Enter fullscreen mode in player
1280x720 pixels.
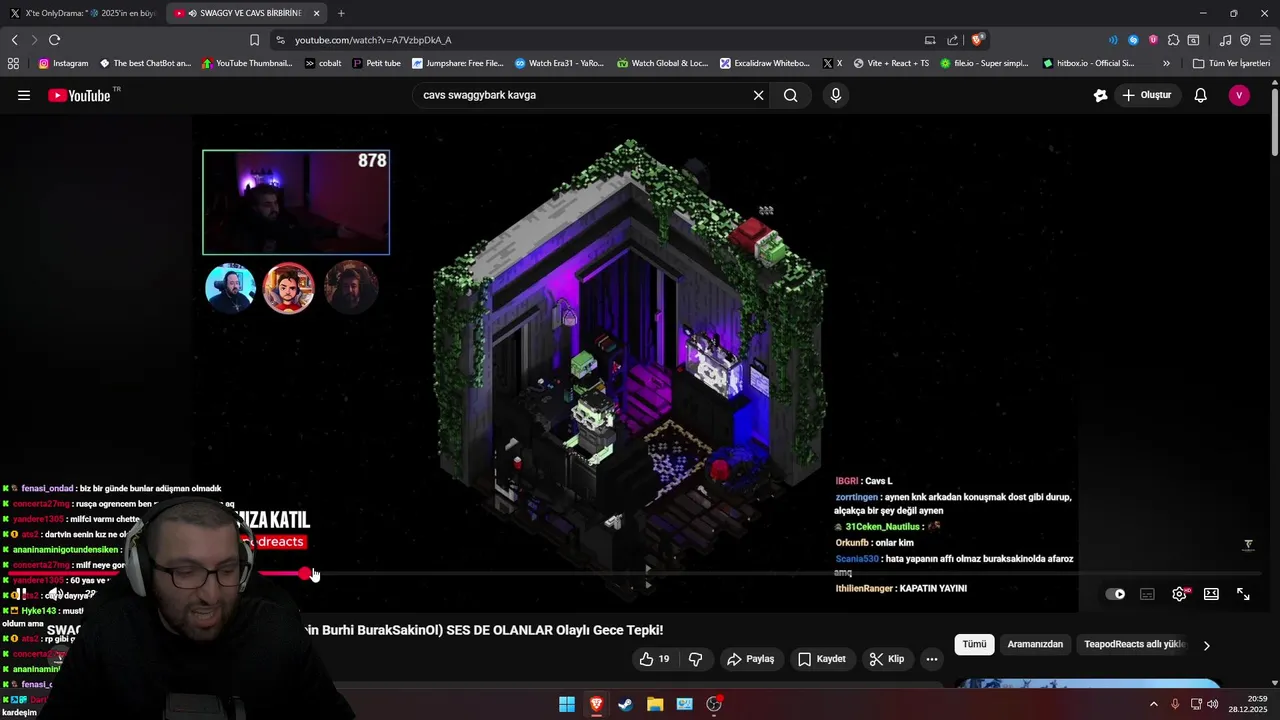pyautogui.click(x=1243, y=594)
